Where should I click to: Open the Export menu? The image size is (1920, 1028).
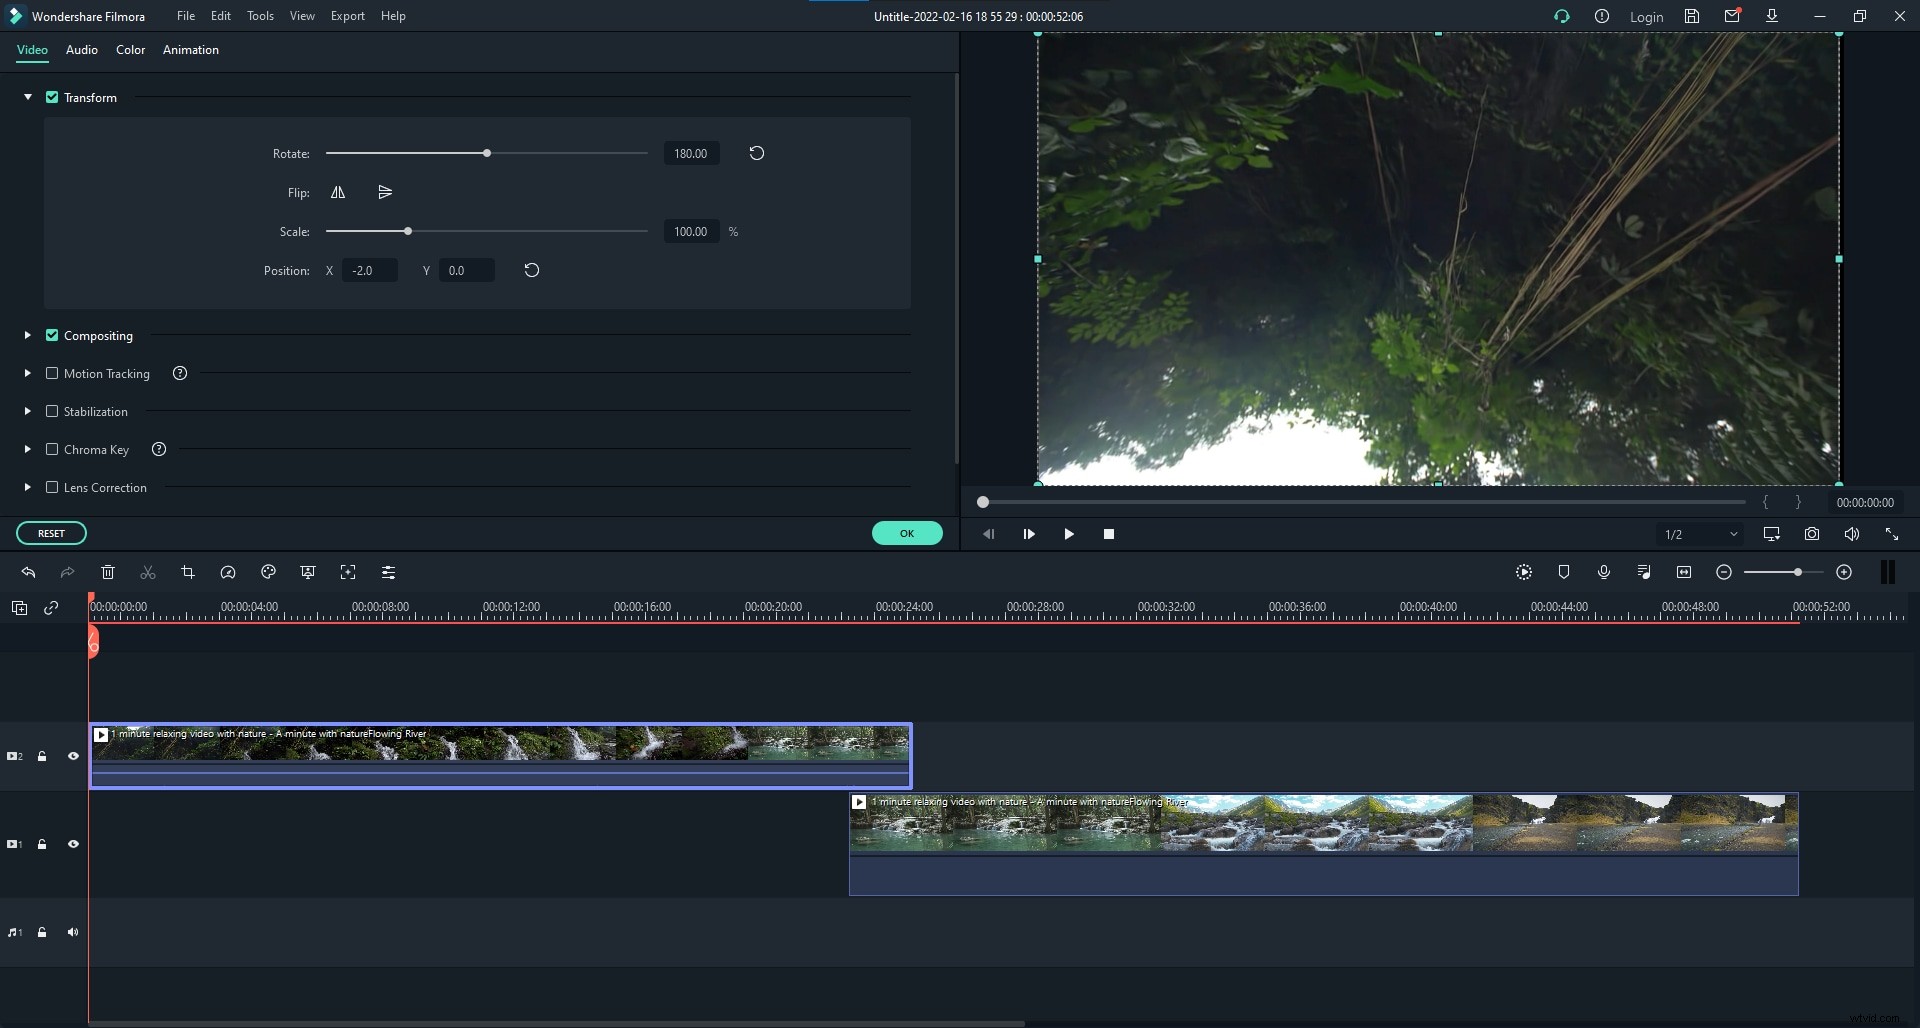[347, 16]
